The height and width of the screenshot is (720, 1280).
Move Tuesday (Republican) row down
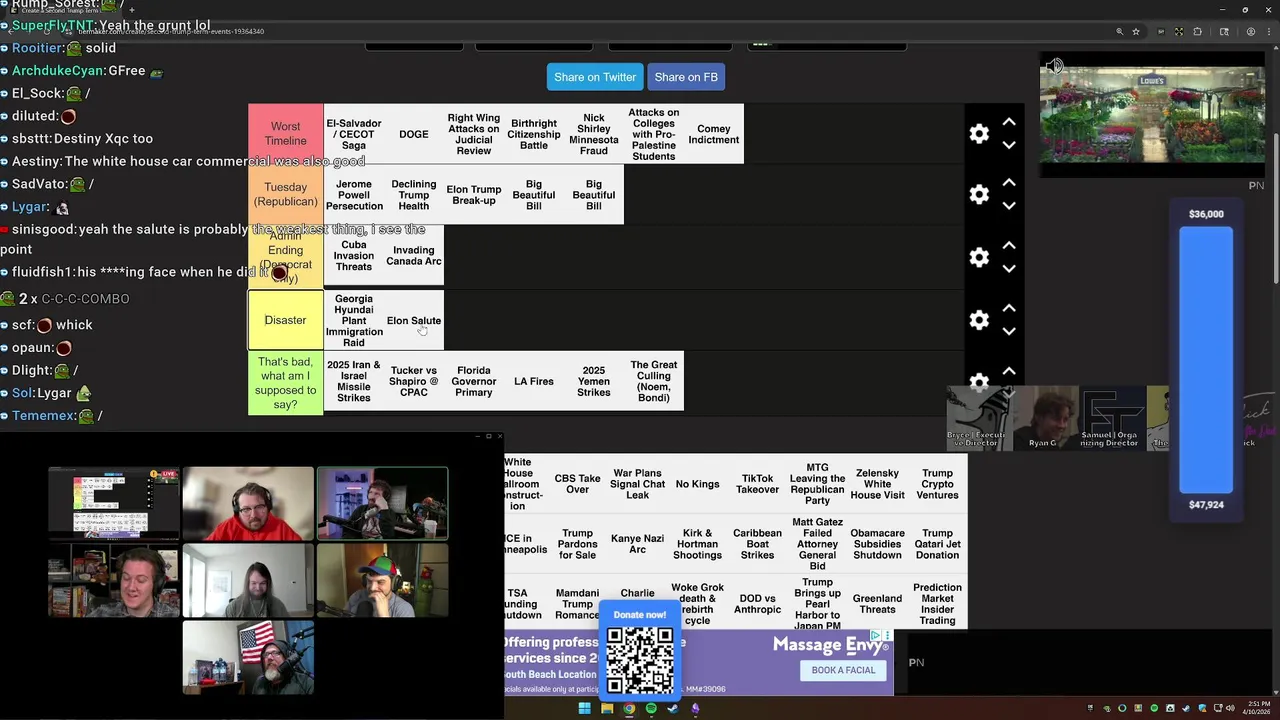click(1009, 206)
